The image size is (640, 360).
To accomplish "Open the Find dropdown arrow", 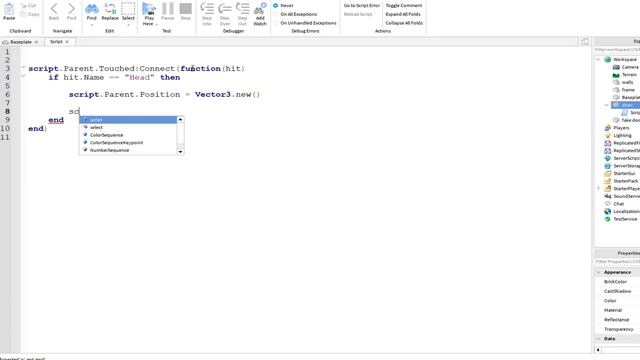I will point(91,25).
